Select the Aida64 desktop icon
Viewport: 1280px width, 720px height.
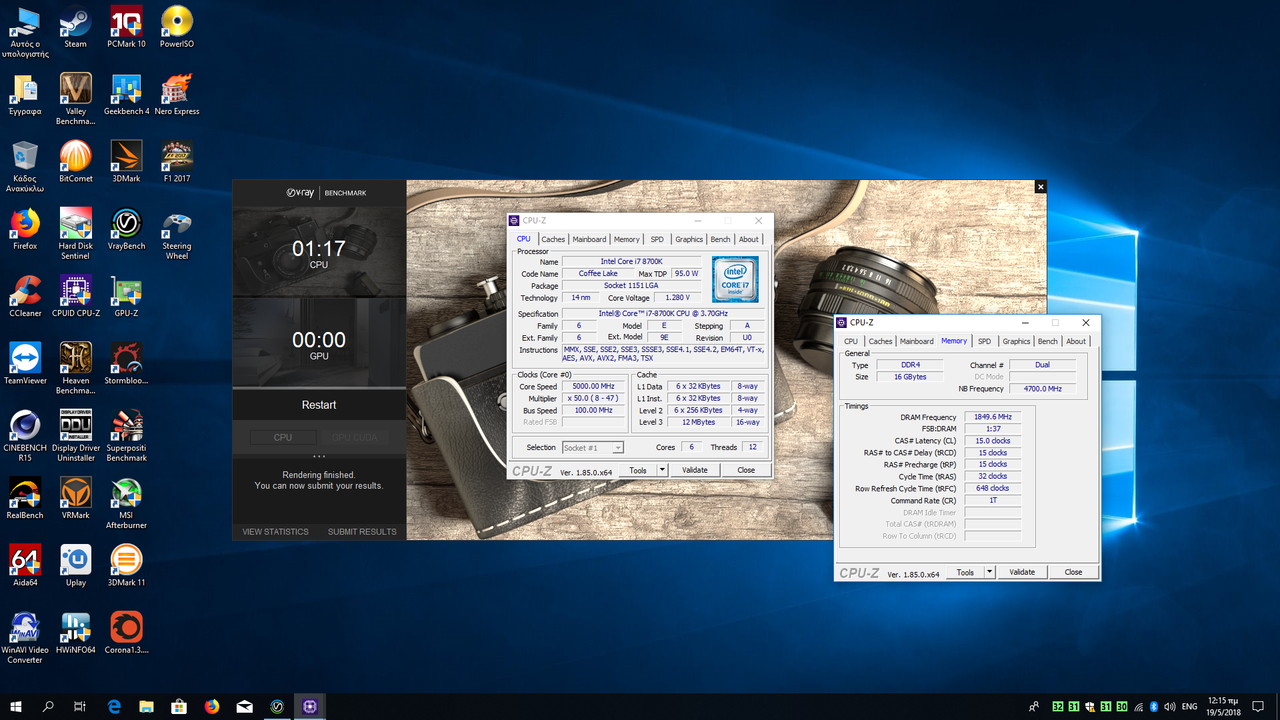pyautogui.click(x=25, y=565)
